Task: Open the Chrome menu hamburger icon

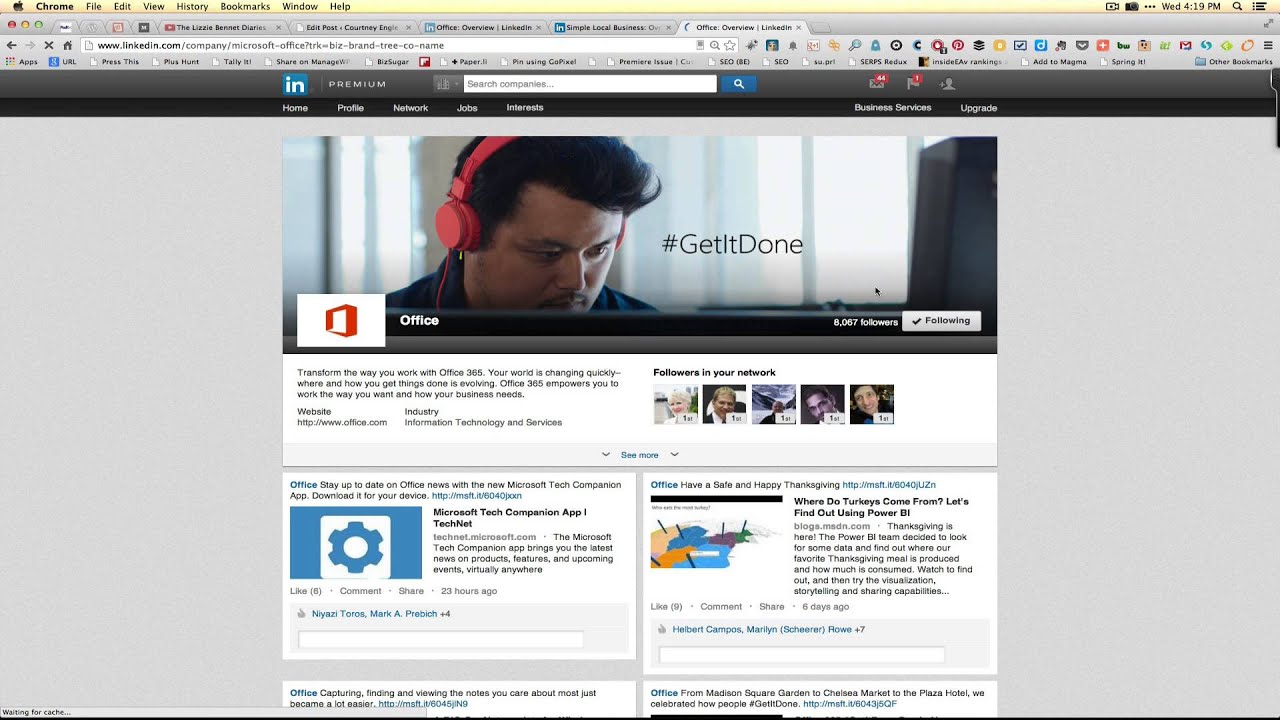Action: point(1268,45)
